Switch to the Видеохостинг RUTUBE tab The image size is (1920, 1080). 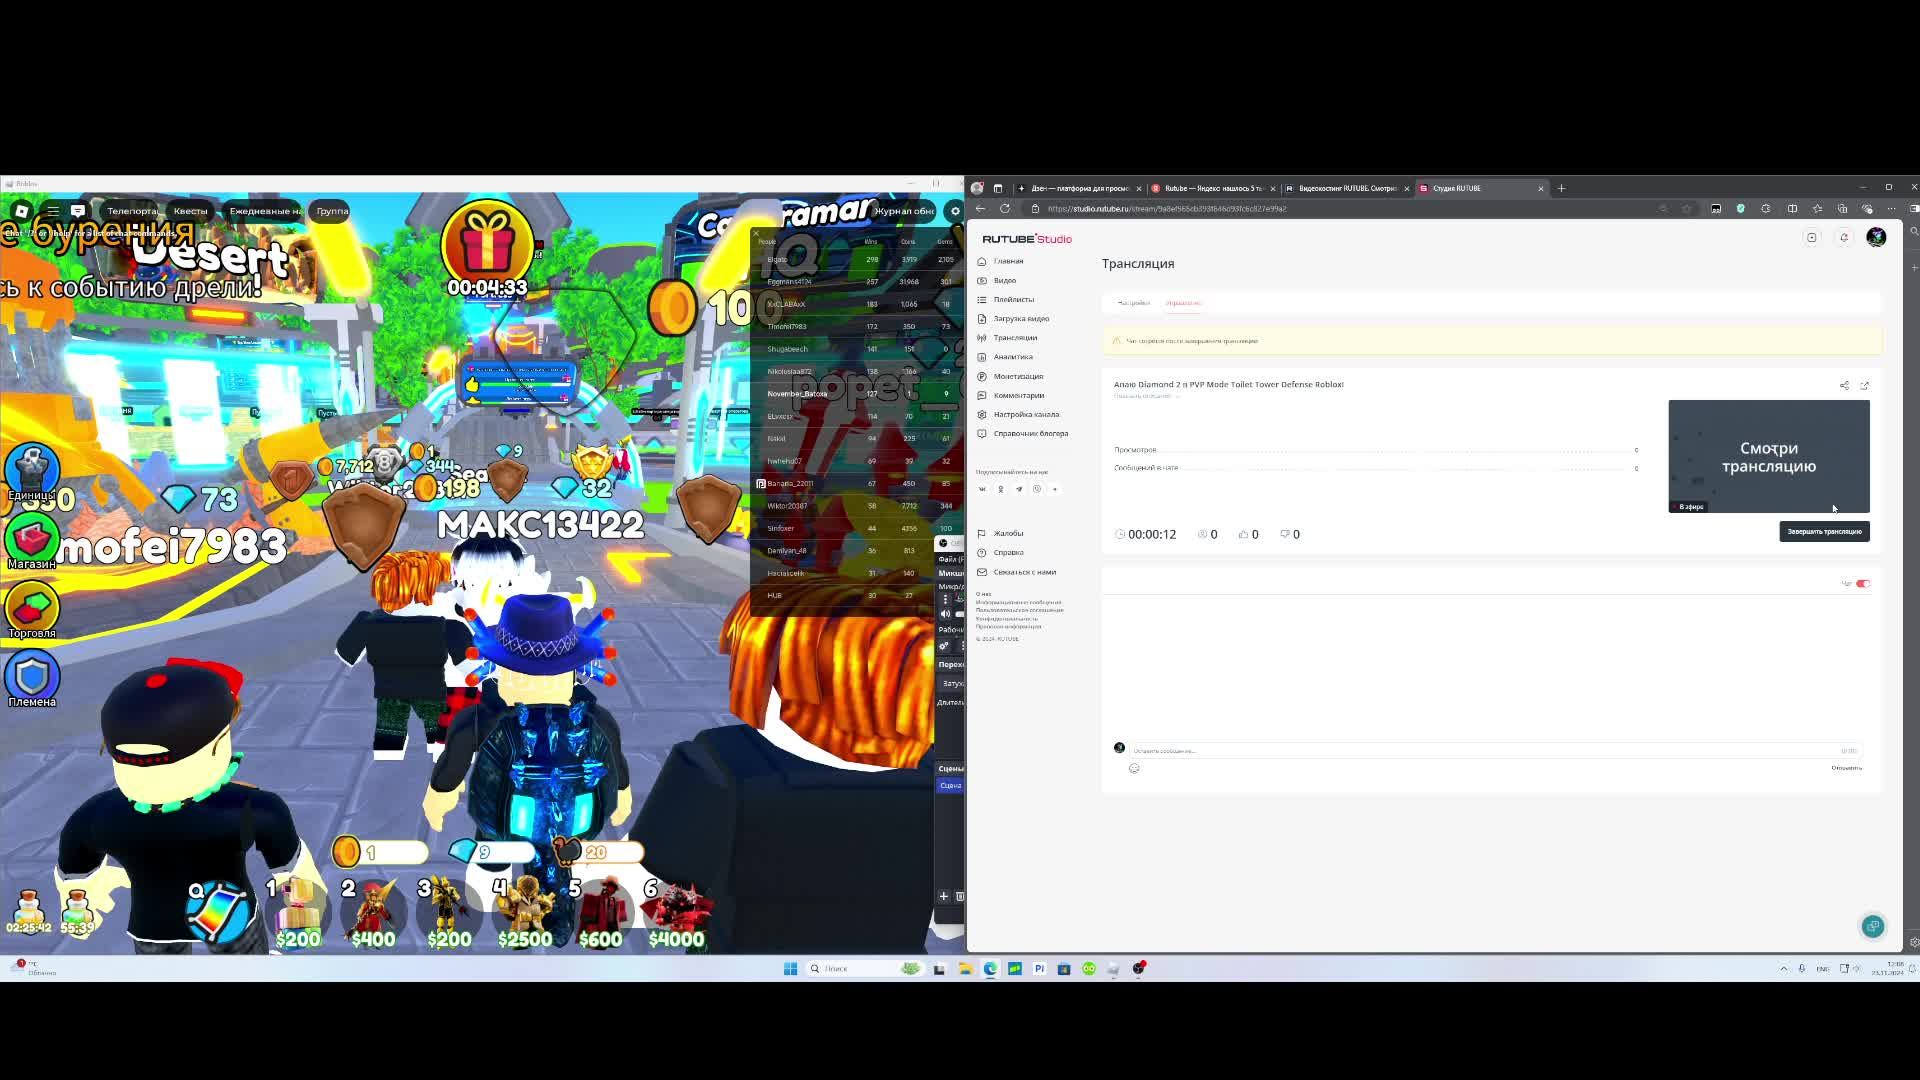pos(1347,188)
